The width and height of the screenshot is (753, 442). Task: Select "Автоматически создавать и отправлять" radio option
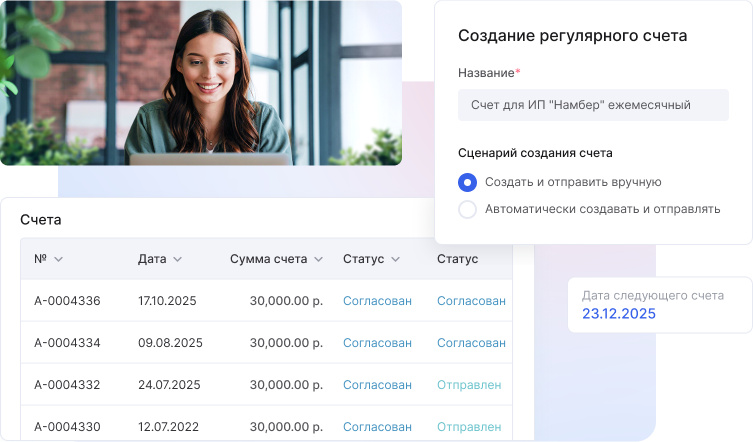click(x=467, y=209)
